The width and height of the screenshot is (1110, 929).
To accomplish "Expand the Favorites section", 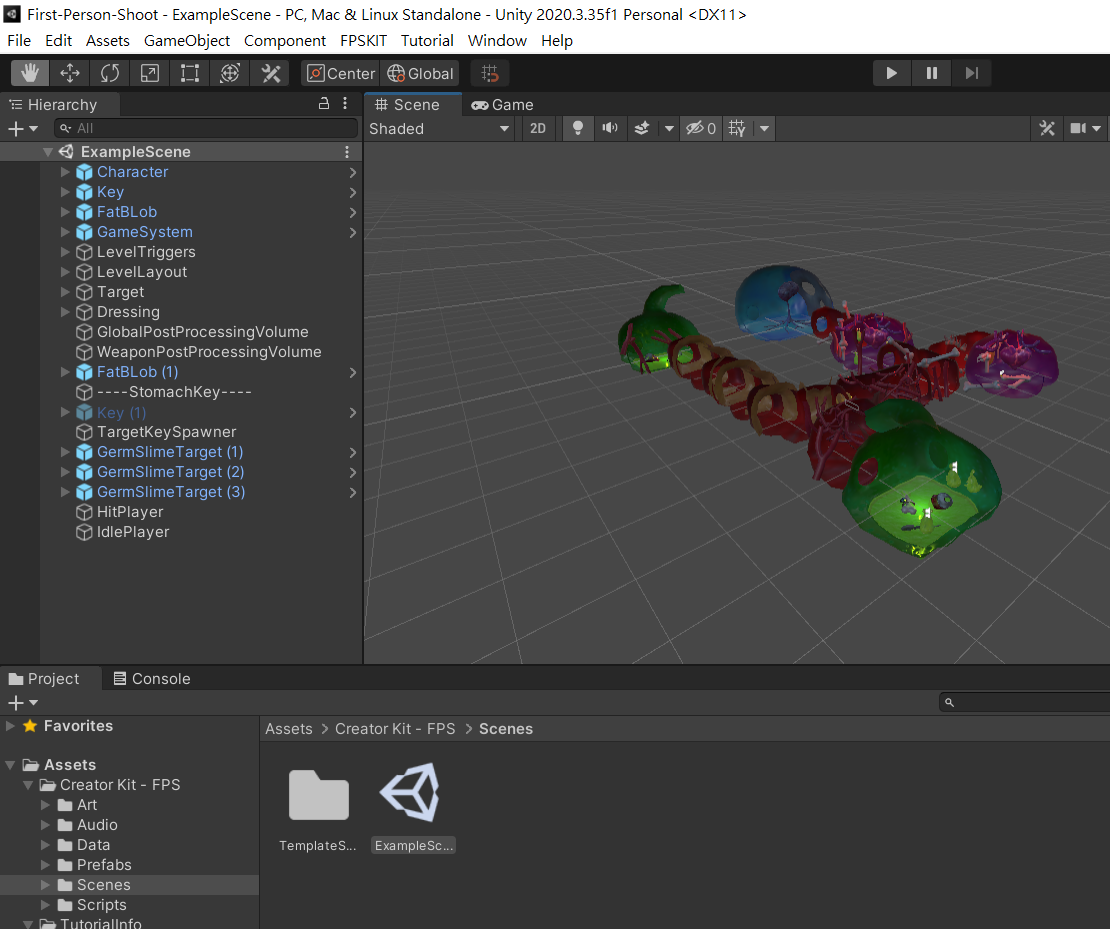I will pos(10,726).
